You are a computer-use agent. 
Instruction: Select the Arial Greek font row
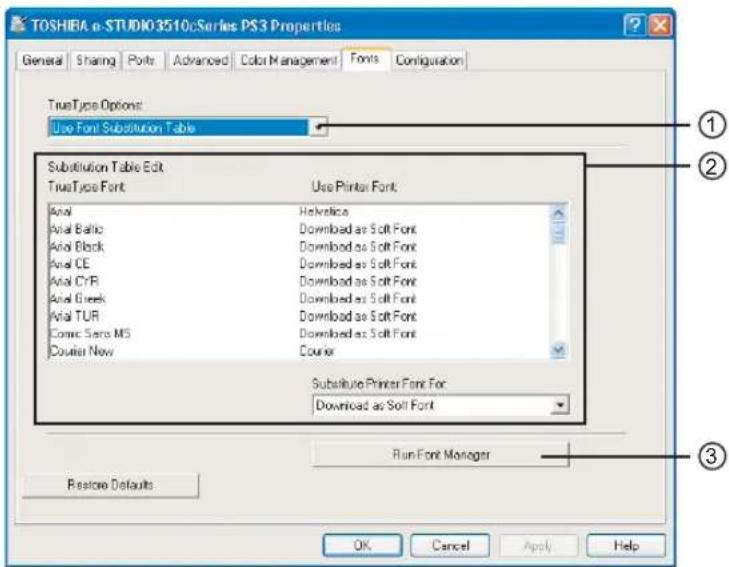pos(298,298)
